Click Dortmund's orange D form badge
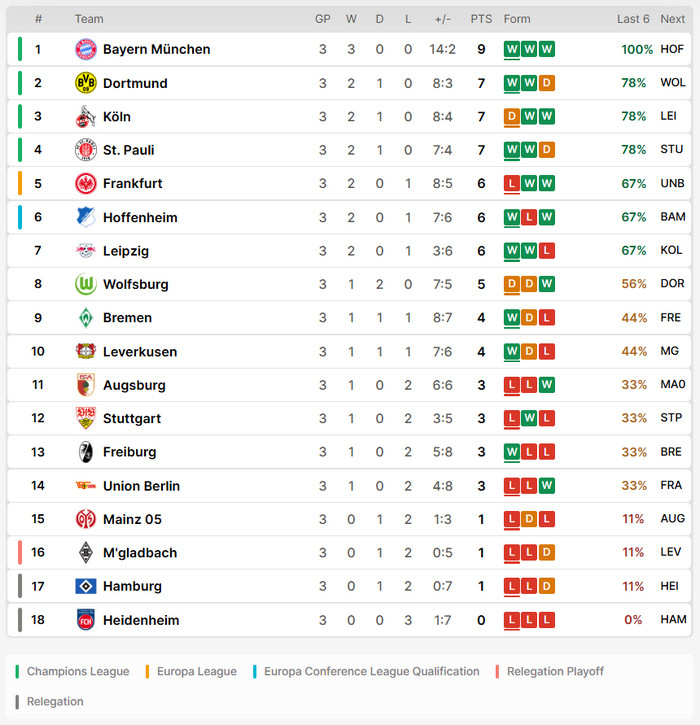Viewport: 700px width, 725px height. coord(546,83)
